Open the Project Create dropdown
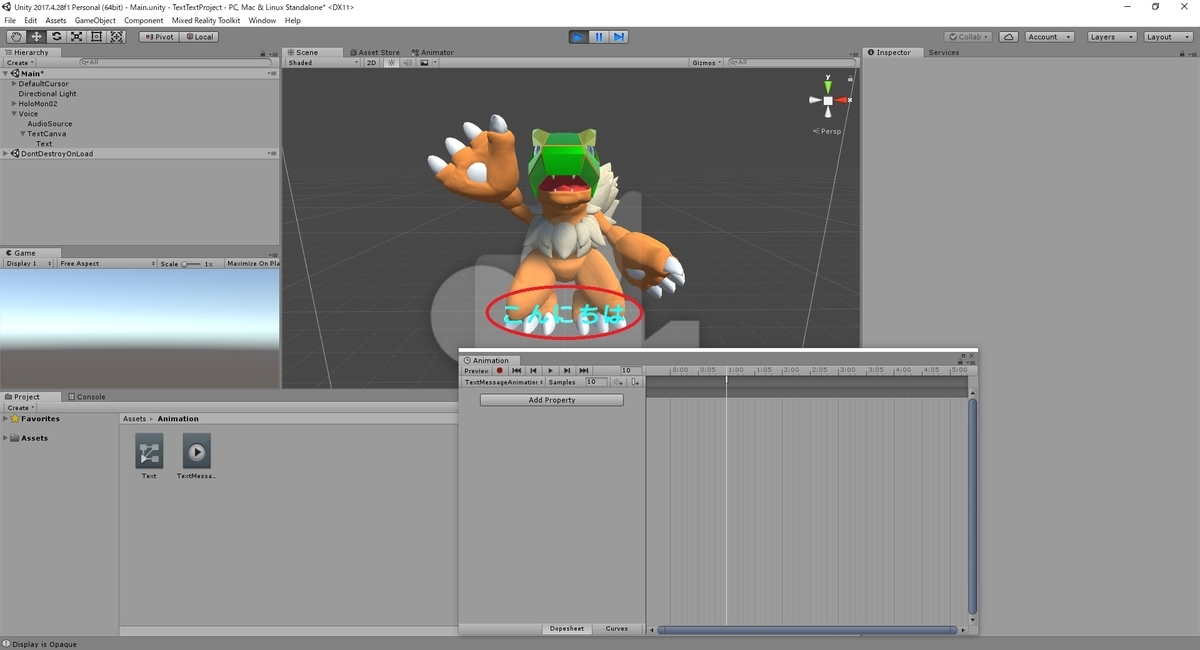The height and width of the screenshot is (650, 1200). [x=20, y=408]
